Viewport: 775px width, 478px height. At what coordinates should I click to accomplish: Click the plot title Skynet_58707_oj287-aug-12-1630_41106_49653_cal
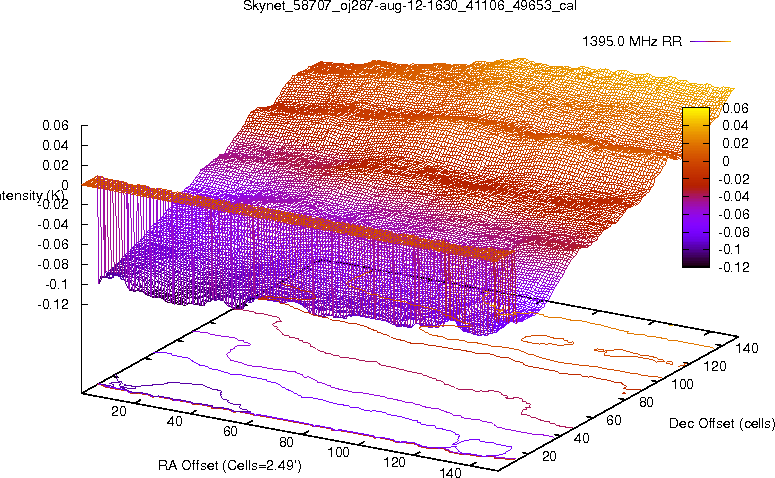[x=410, y=6]
